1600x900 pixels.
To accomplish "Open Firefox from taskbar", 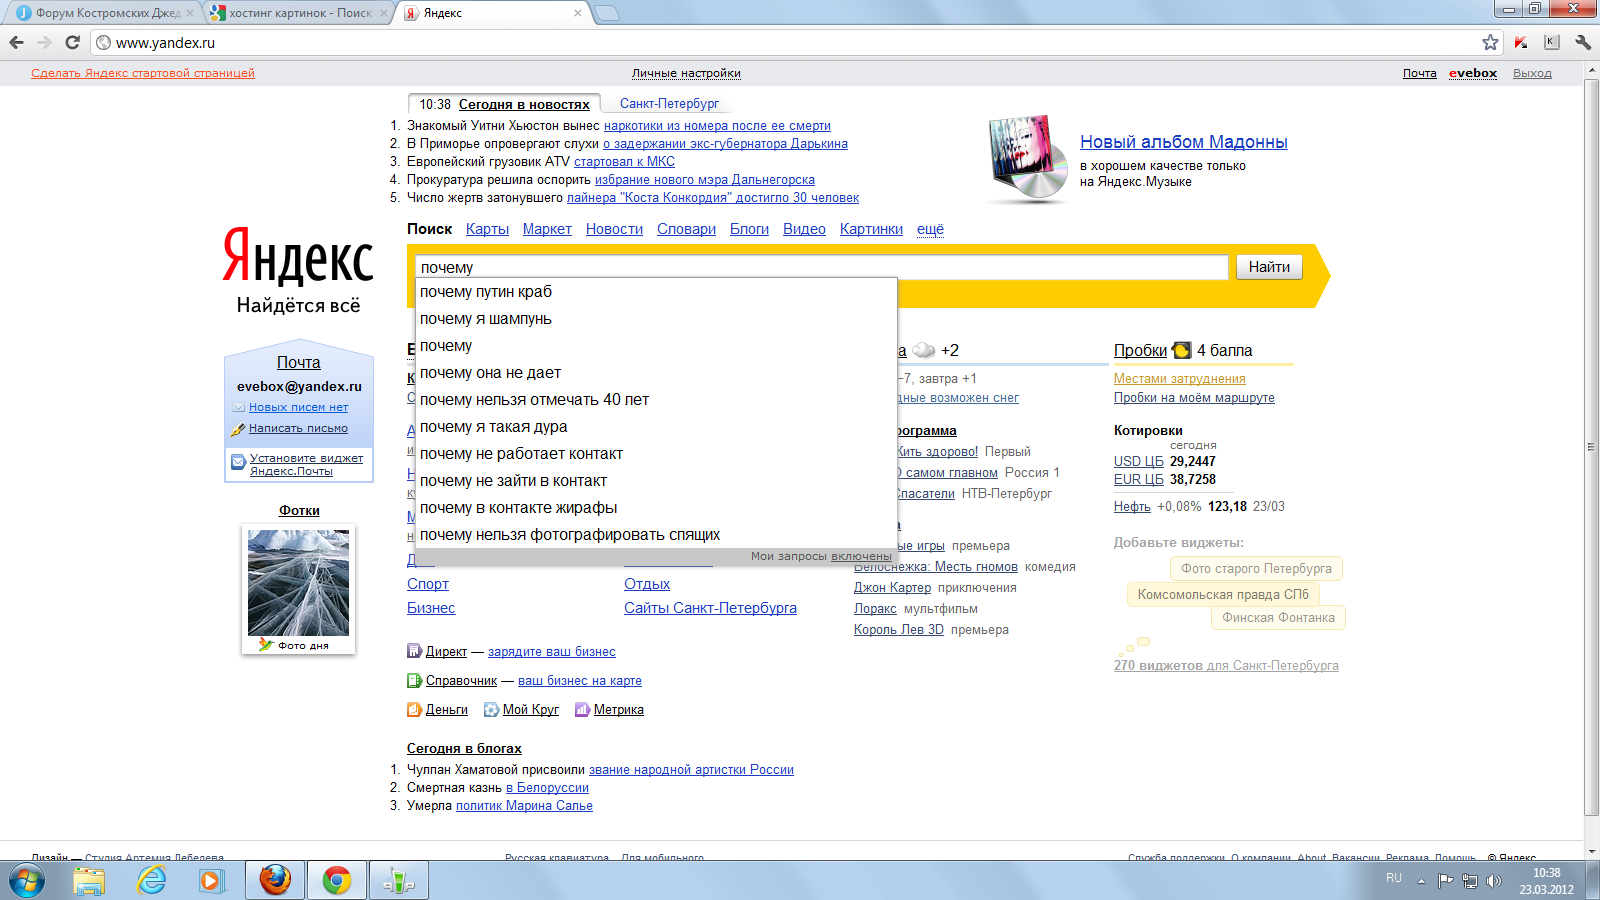I will click(x=275, y=881).
